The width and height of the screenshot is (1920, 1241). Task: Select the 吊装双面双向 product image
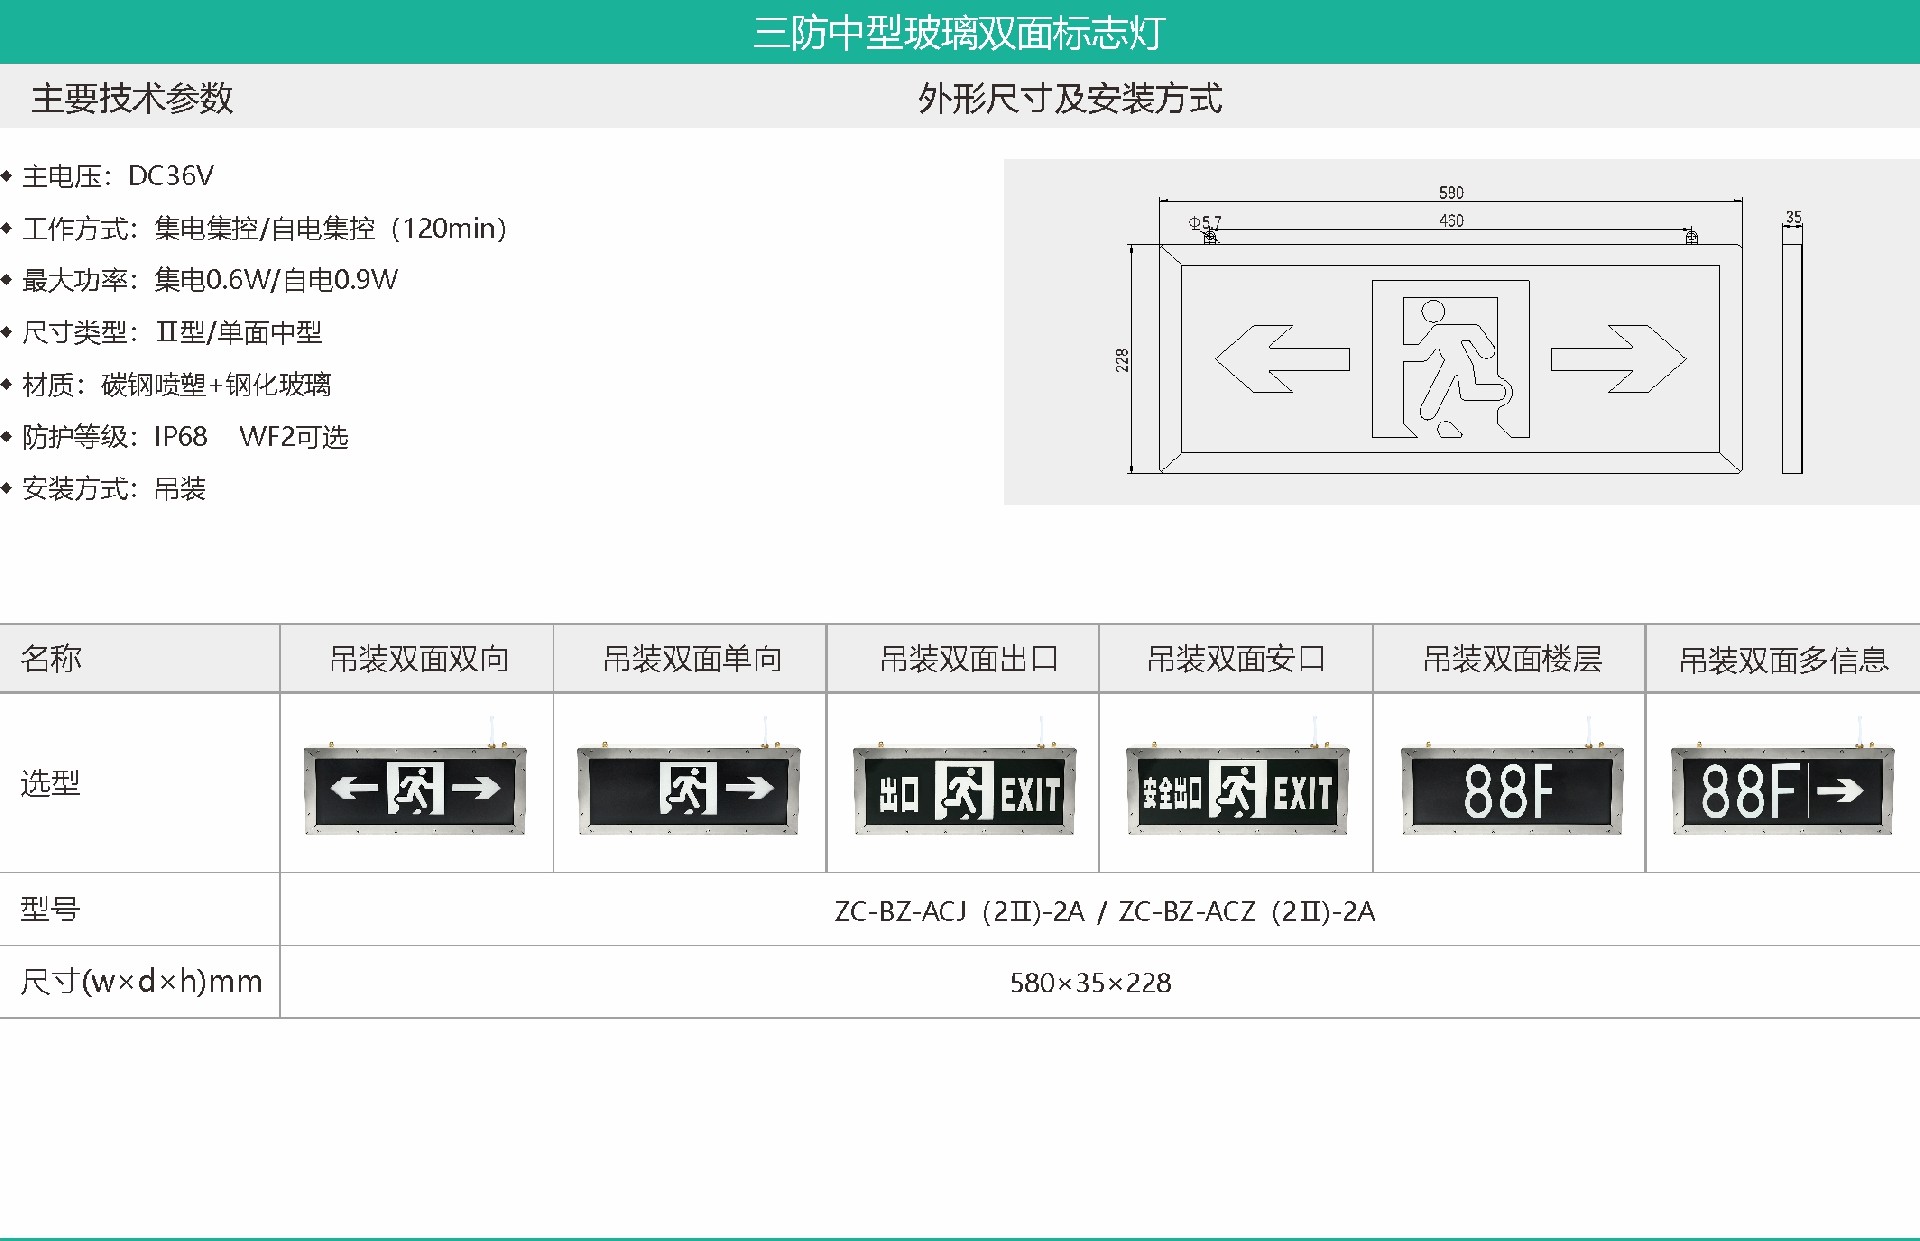[x=415, y=788]
